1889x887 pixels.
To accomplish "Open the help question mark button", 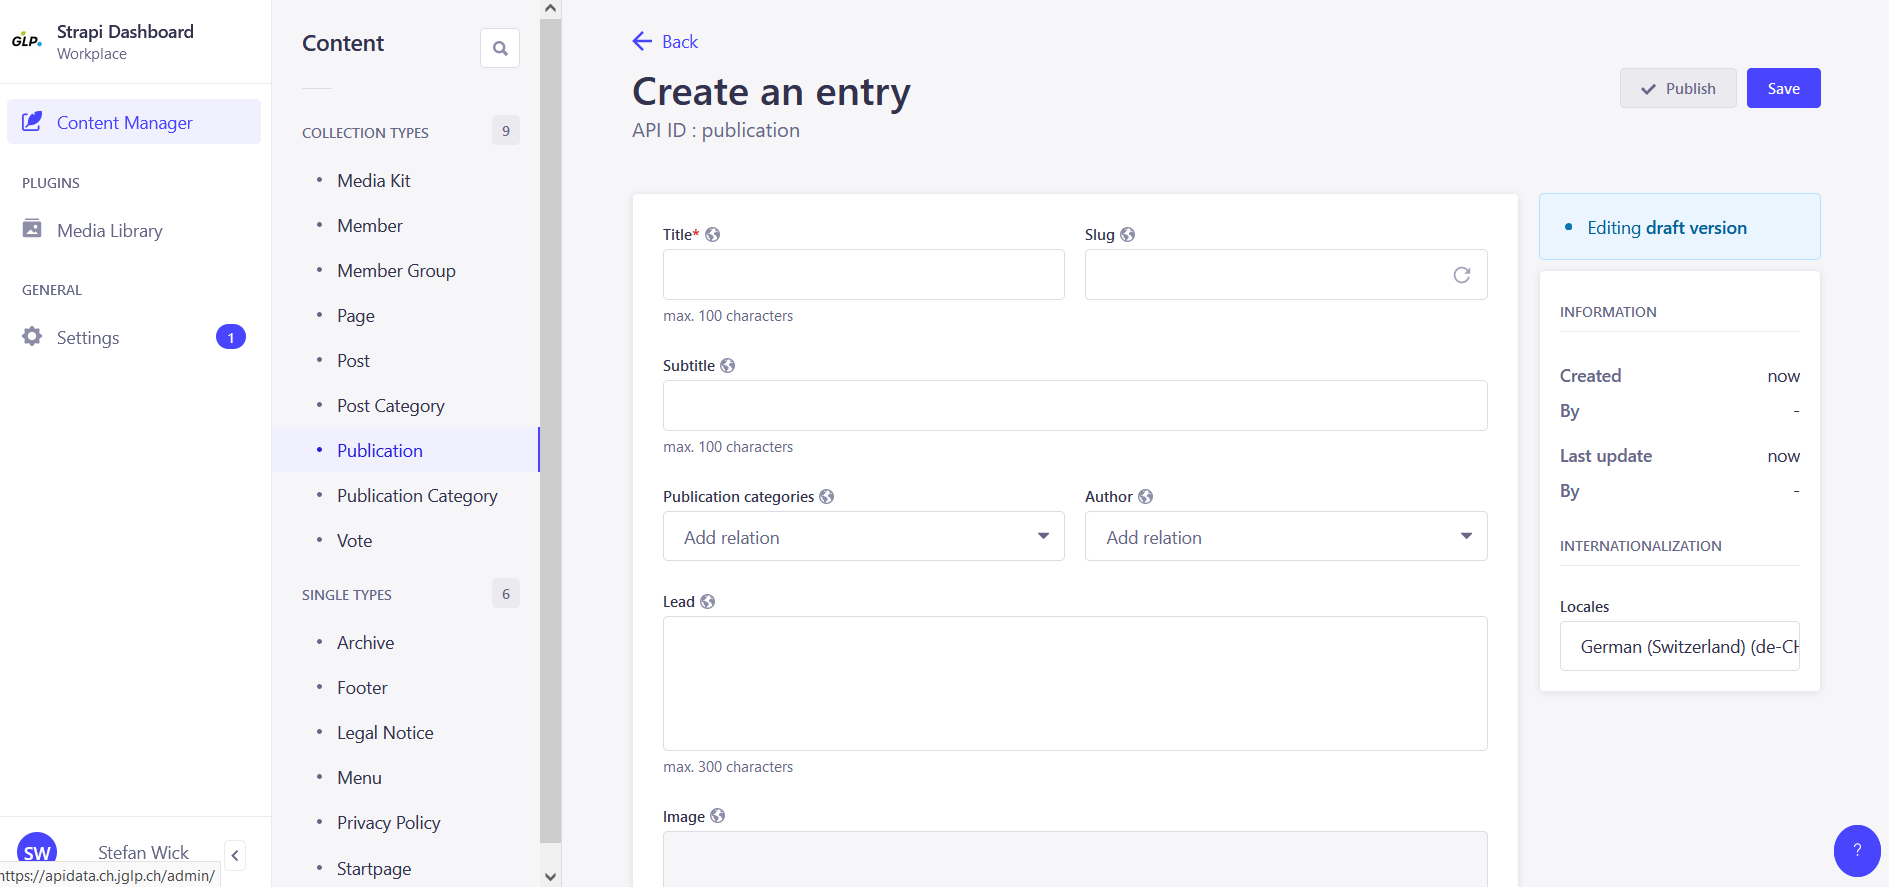I will tap(1857, 851).
